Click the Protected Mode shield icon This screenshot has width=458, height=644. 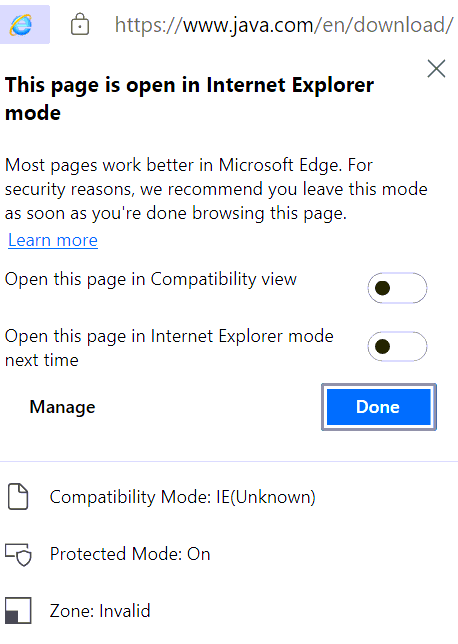tap(18, 554)
